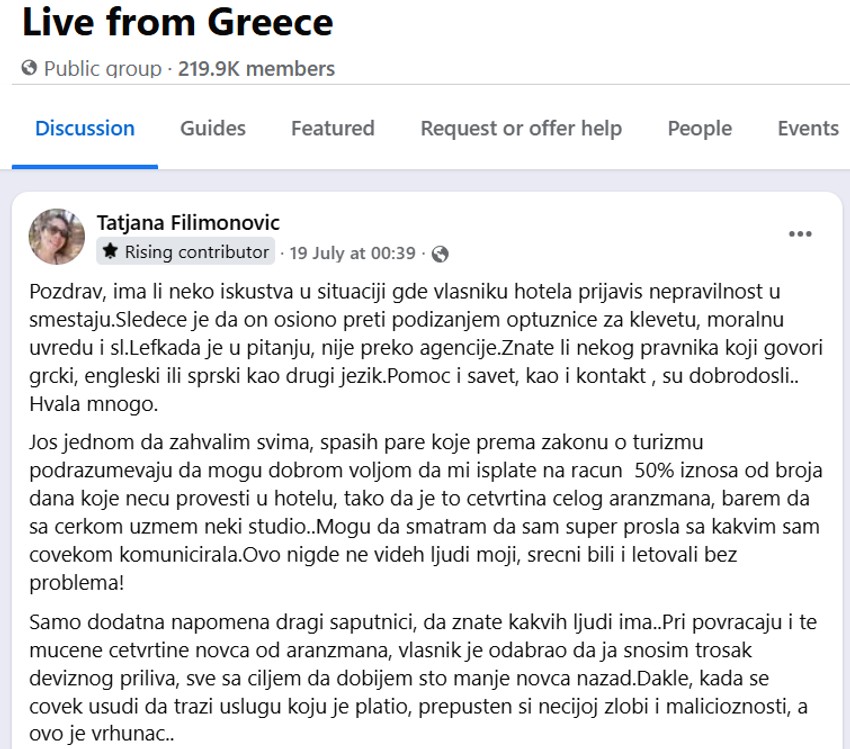Open the Guides tab
Image resolution: width=850 pixels, height=749 pixels.
click(213, 128)
